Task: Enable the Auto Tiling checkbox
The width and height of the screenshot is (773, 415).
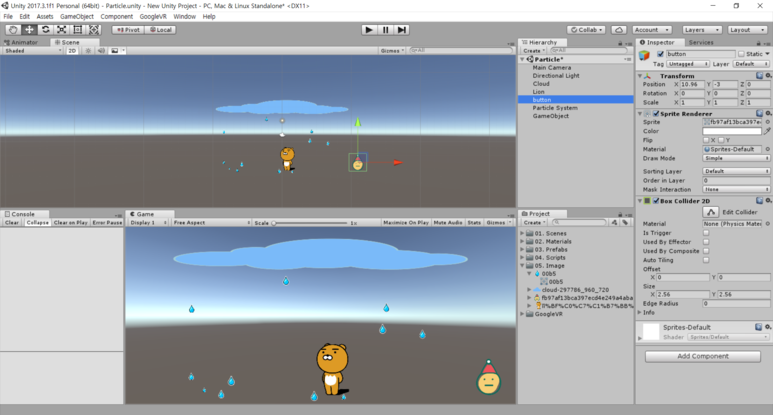Action: (706, 260)
